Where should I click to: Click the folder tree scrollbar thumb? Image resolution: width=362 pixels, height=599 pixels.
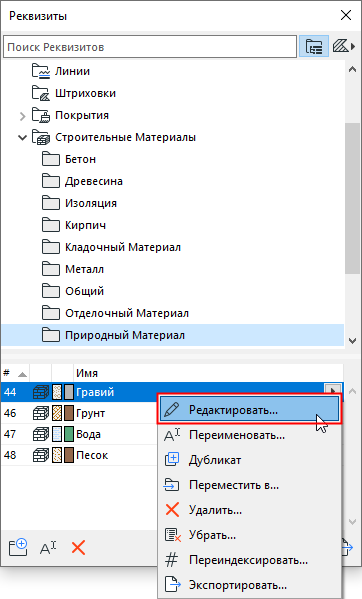point(352,198)
